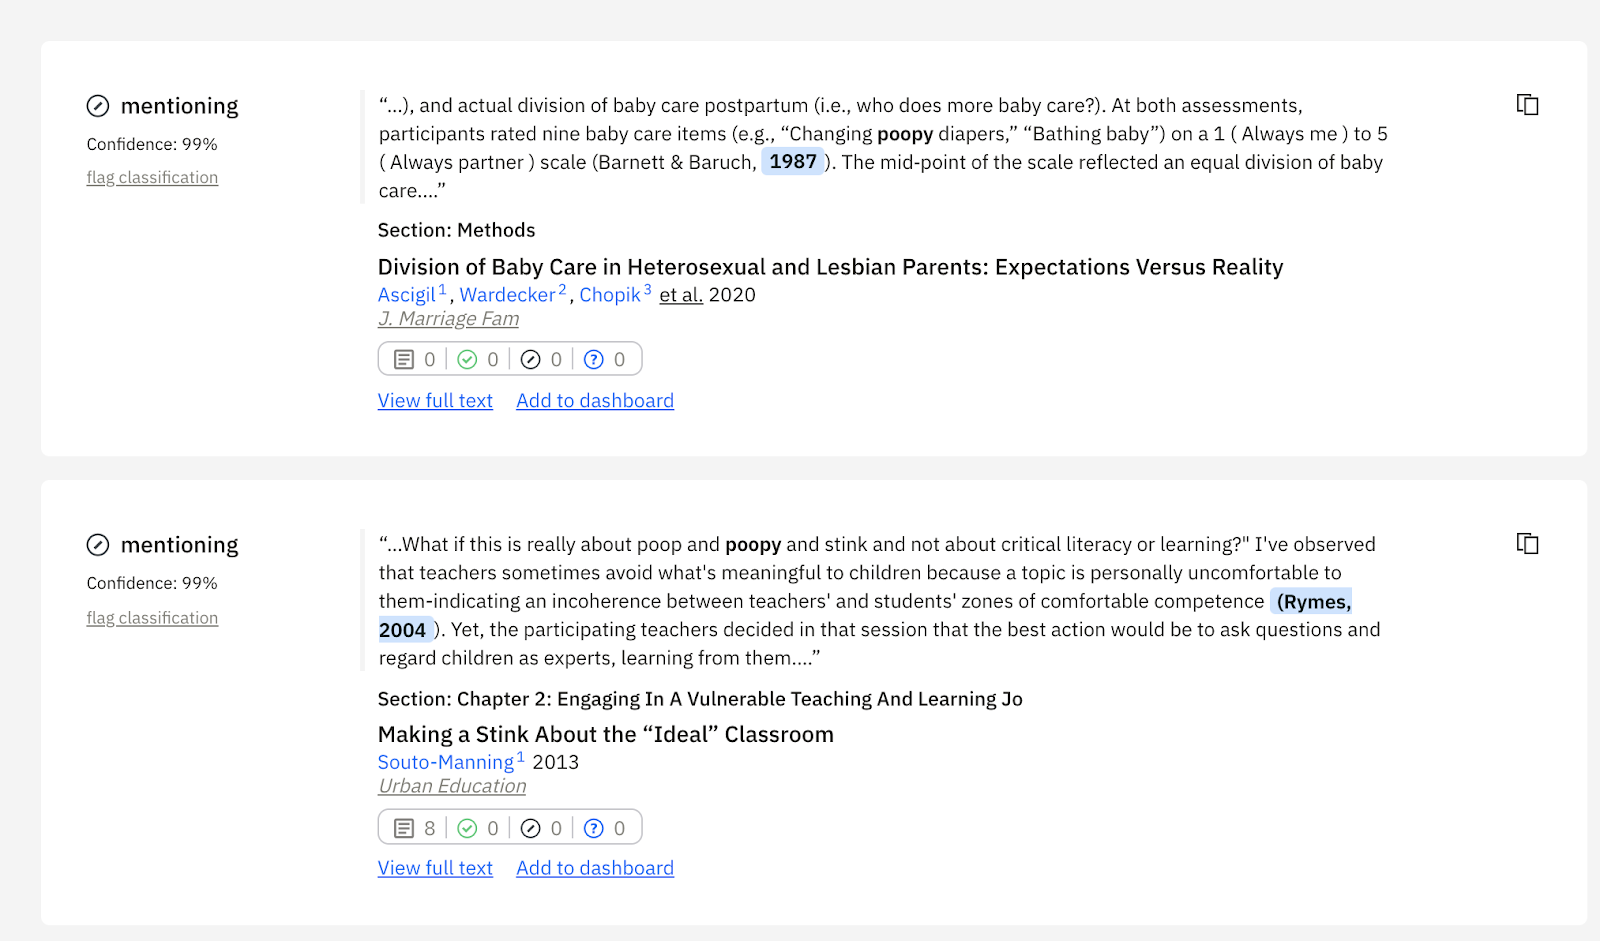Click the question mark icon in second card
The height and width of the screenshot is (941, 1600).
coord(594,828)
